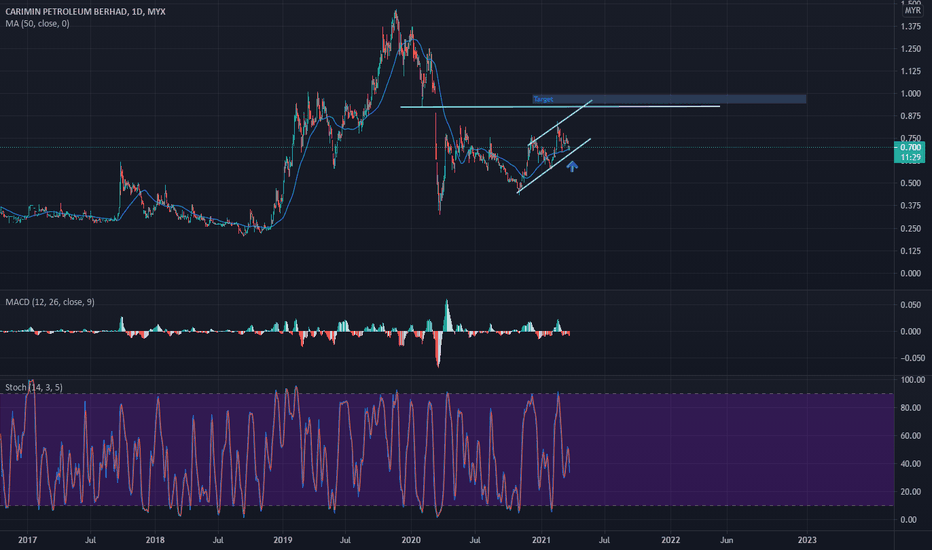Click the 2023 label on time axis
The height and width of the screenshot is (550, 932).
click(807, 540)
